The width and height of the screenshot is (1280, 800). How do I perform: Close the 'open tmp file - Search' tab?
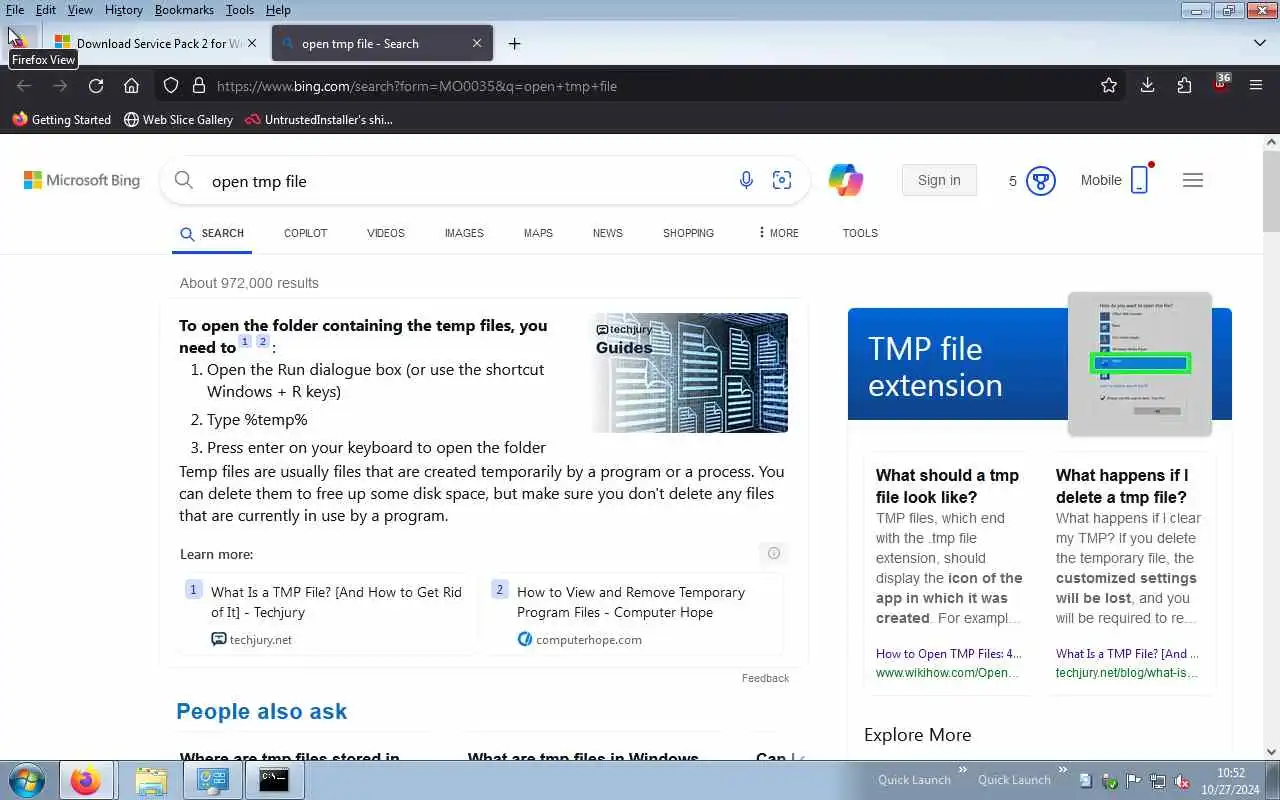point(477,43)
